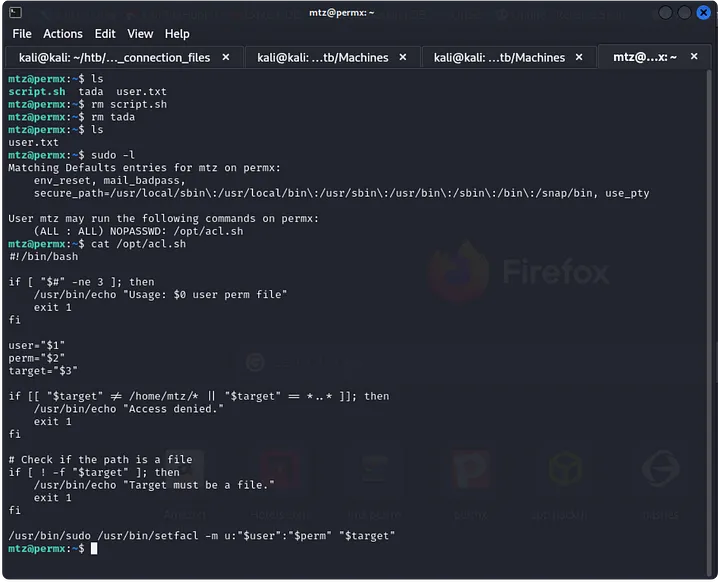The width and height of the screenshot is (720, 583).
Task: Click the green script.sh filename in the ls output
Action: 37,91
